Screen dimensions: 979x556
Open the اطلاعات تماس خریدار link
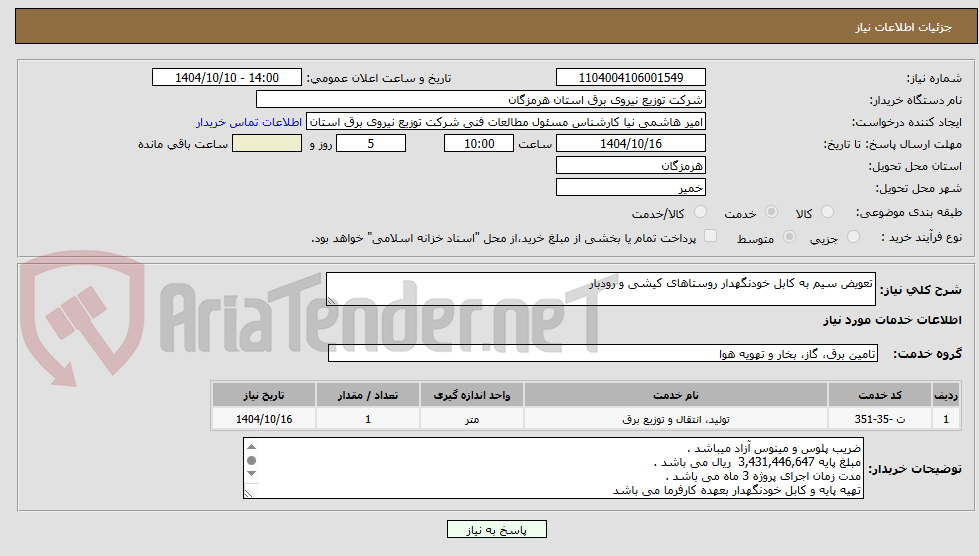click(x=249, y=122)
